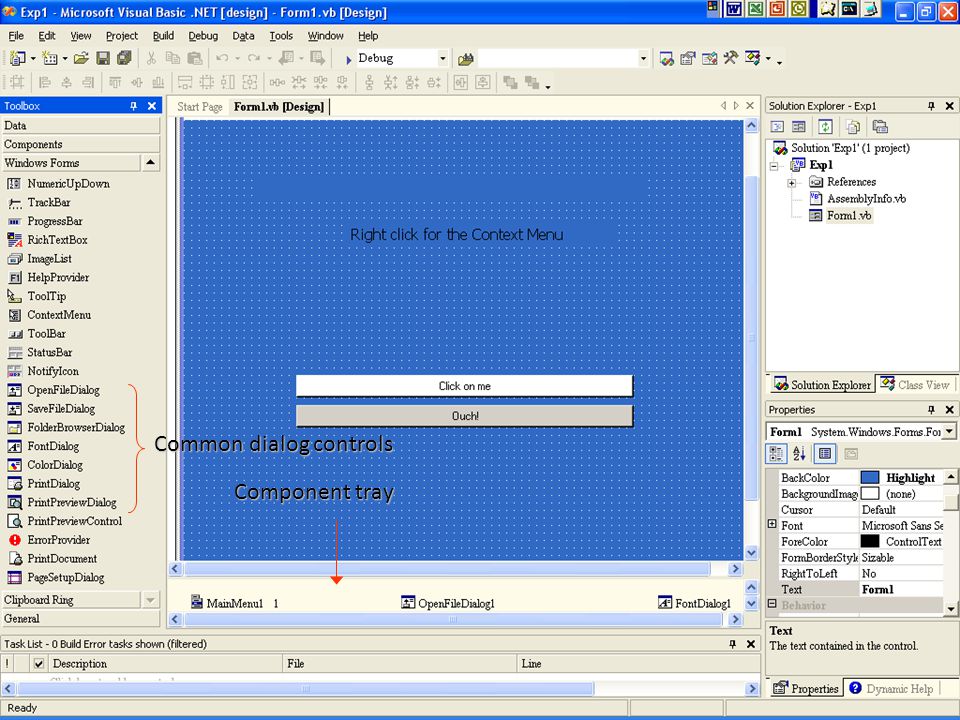
Task: Open the Data section of the Toolbox
Action: point(80,126)
